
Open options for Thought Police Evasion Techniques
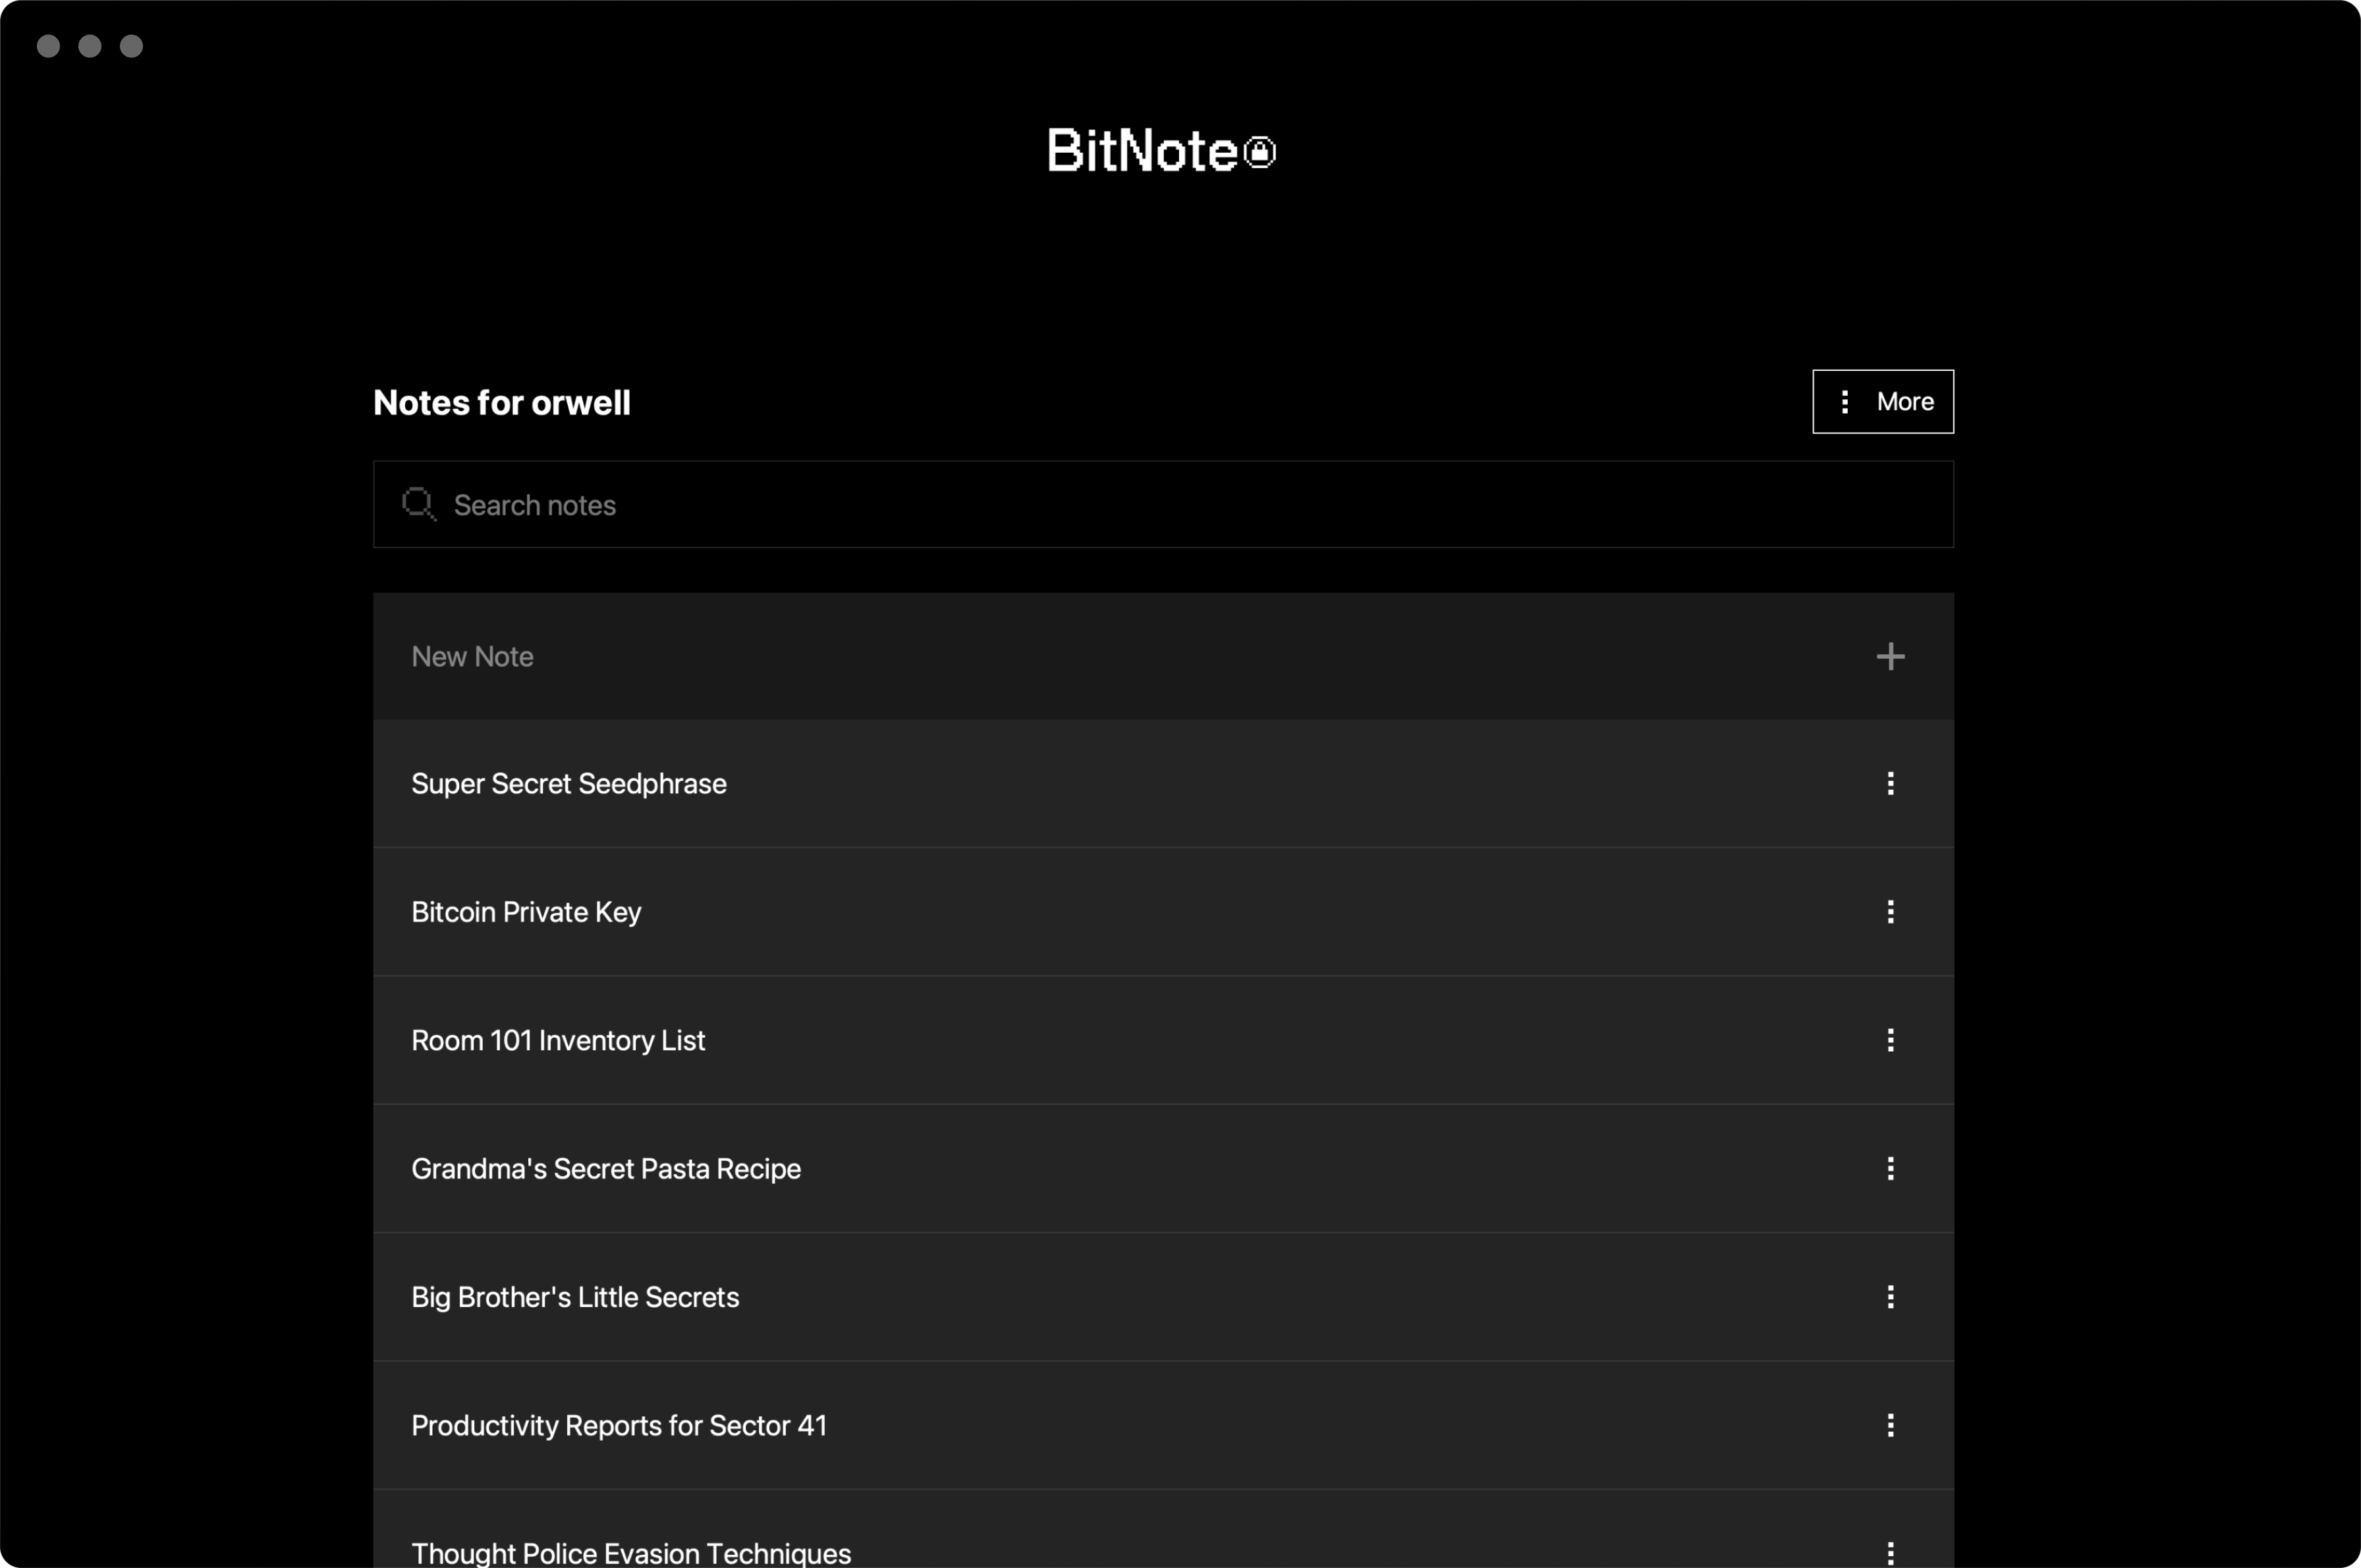(1889, 1552)
